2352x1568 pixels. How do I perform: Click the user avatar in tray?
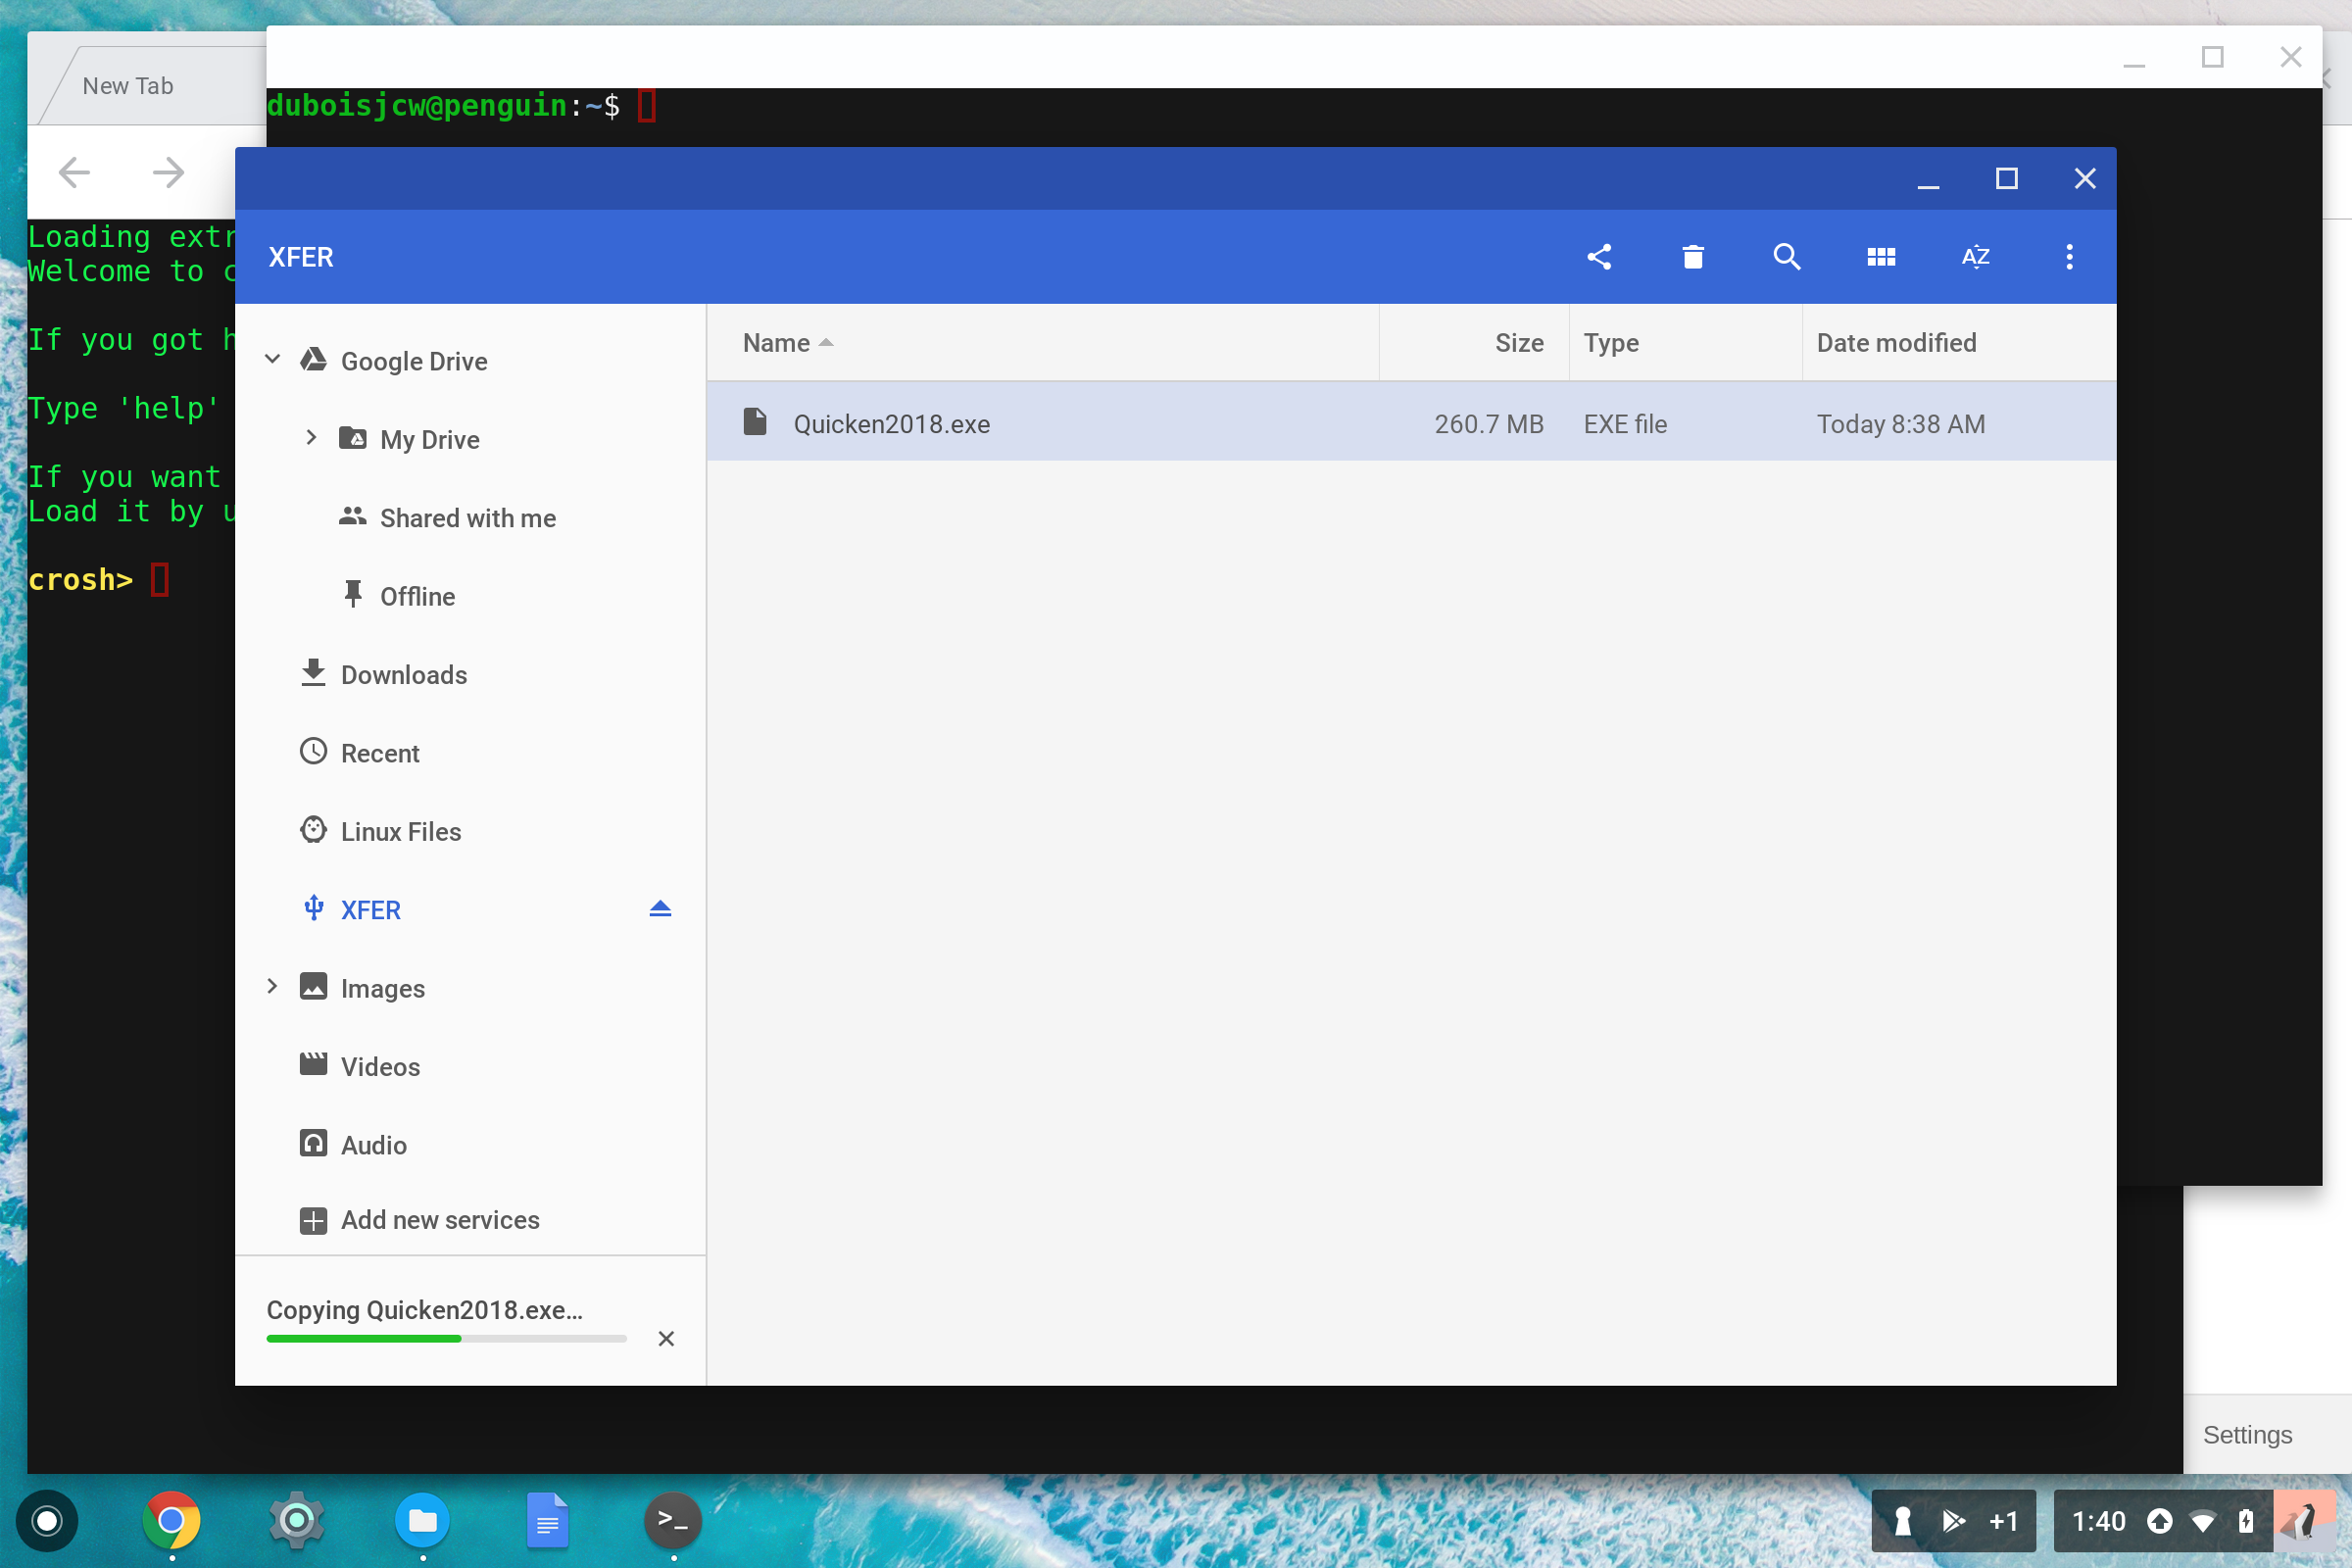(x=2302, y=1521)
